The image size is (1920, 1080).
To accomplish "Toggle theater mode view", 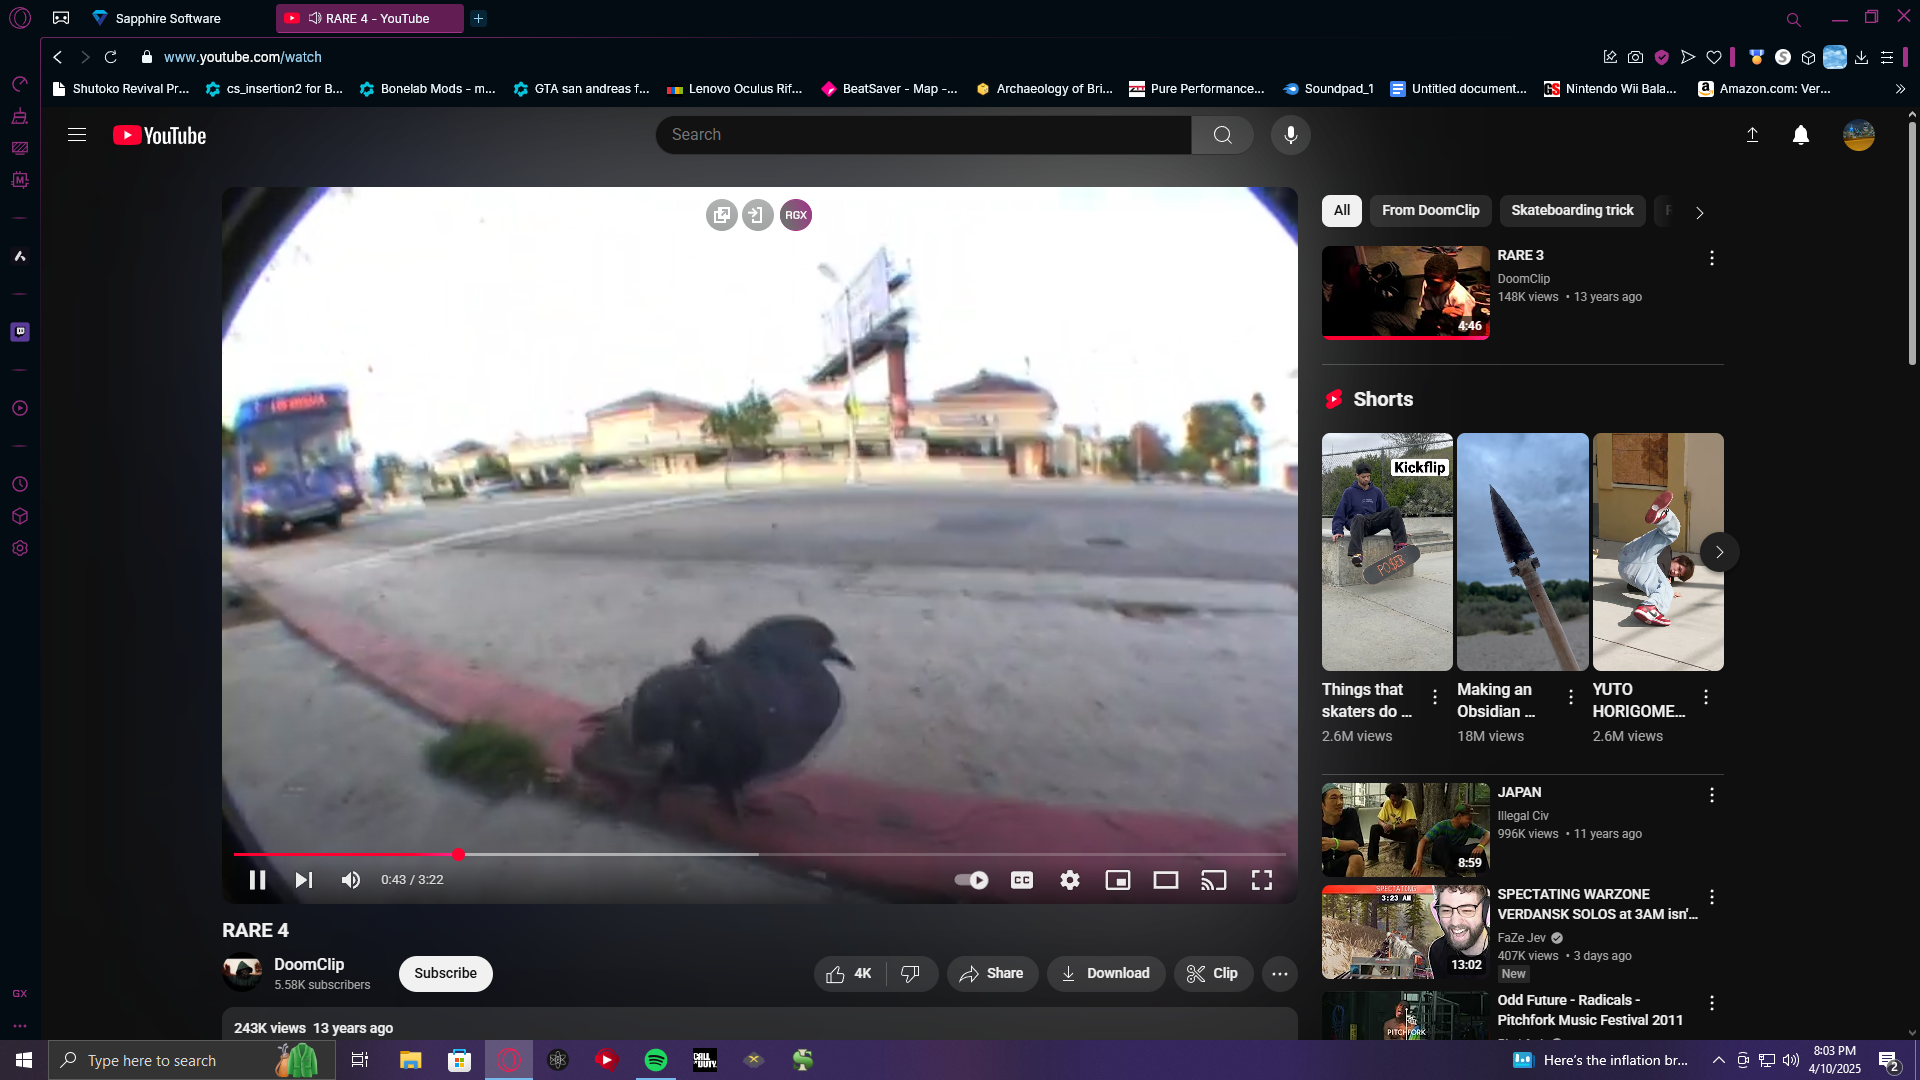I will (1165, 880).
